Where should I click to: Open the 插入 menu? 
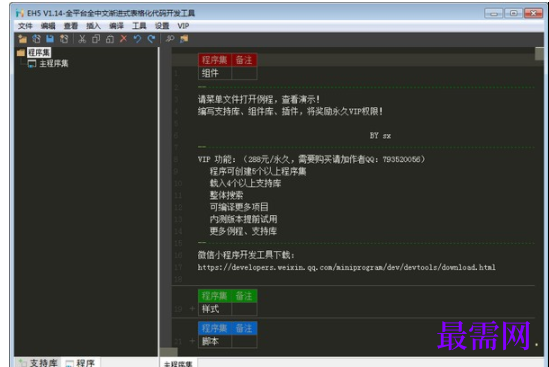pos(93,26)
